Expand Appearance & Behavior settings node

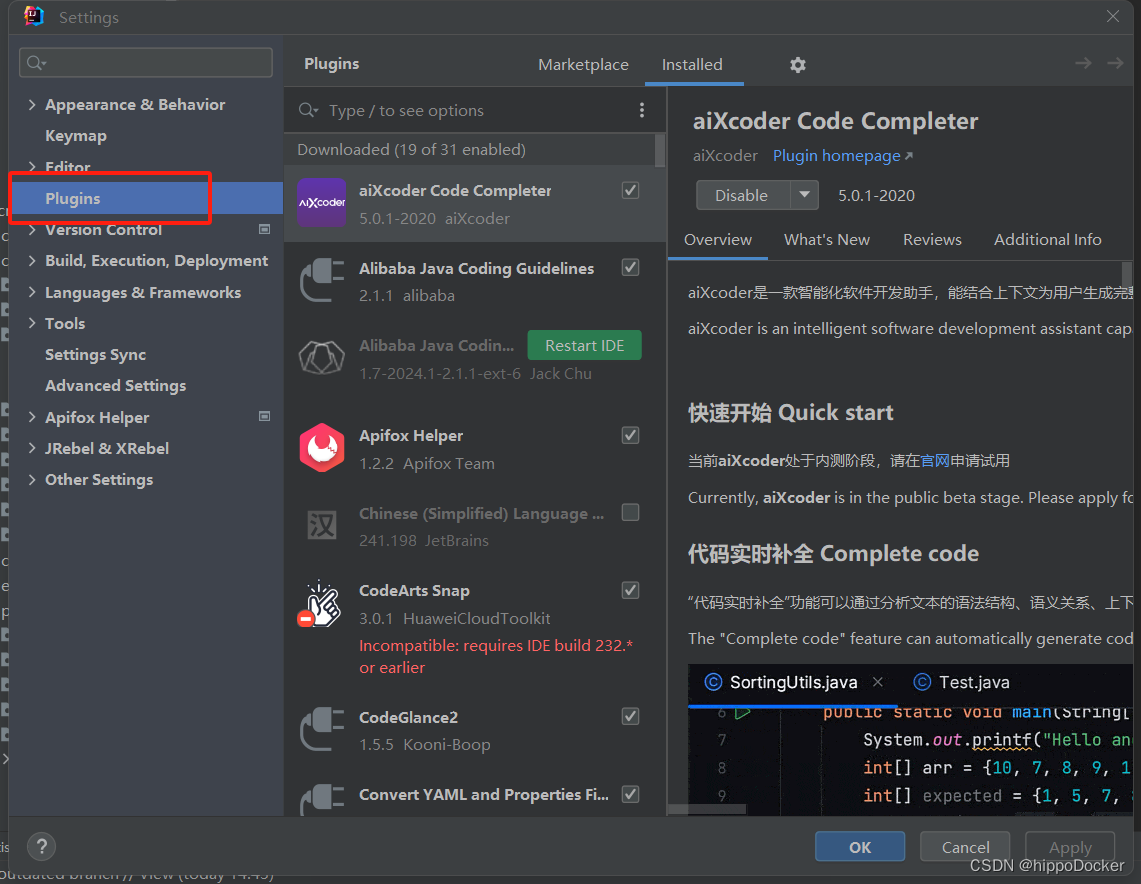tap(32, 104)
